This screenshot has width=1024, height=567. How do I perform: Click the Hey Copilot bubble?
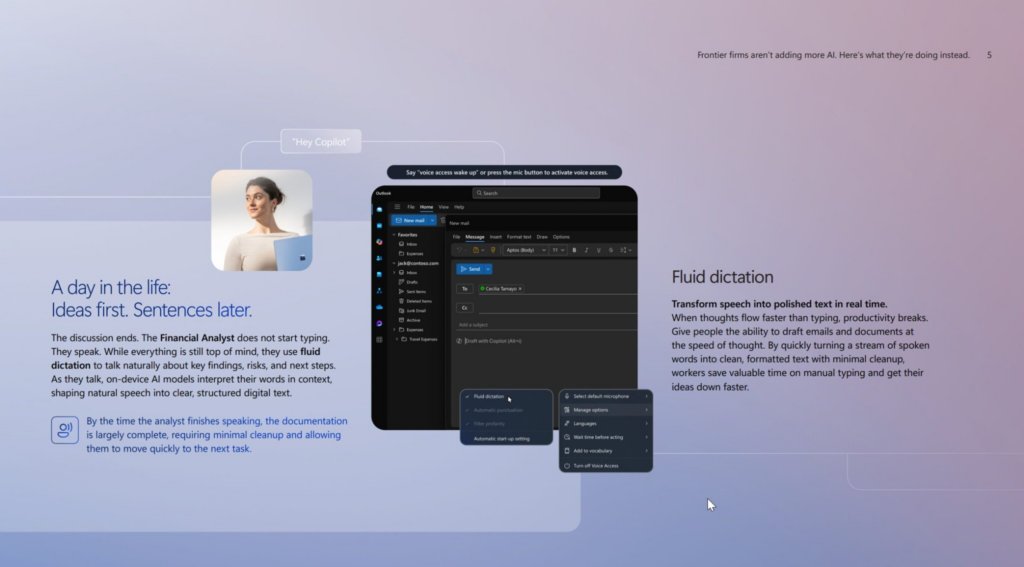[x=321, y=142]
